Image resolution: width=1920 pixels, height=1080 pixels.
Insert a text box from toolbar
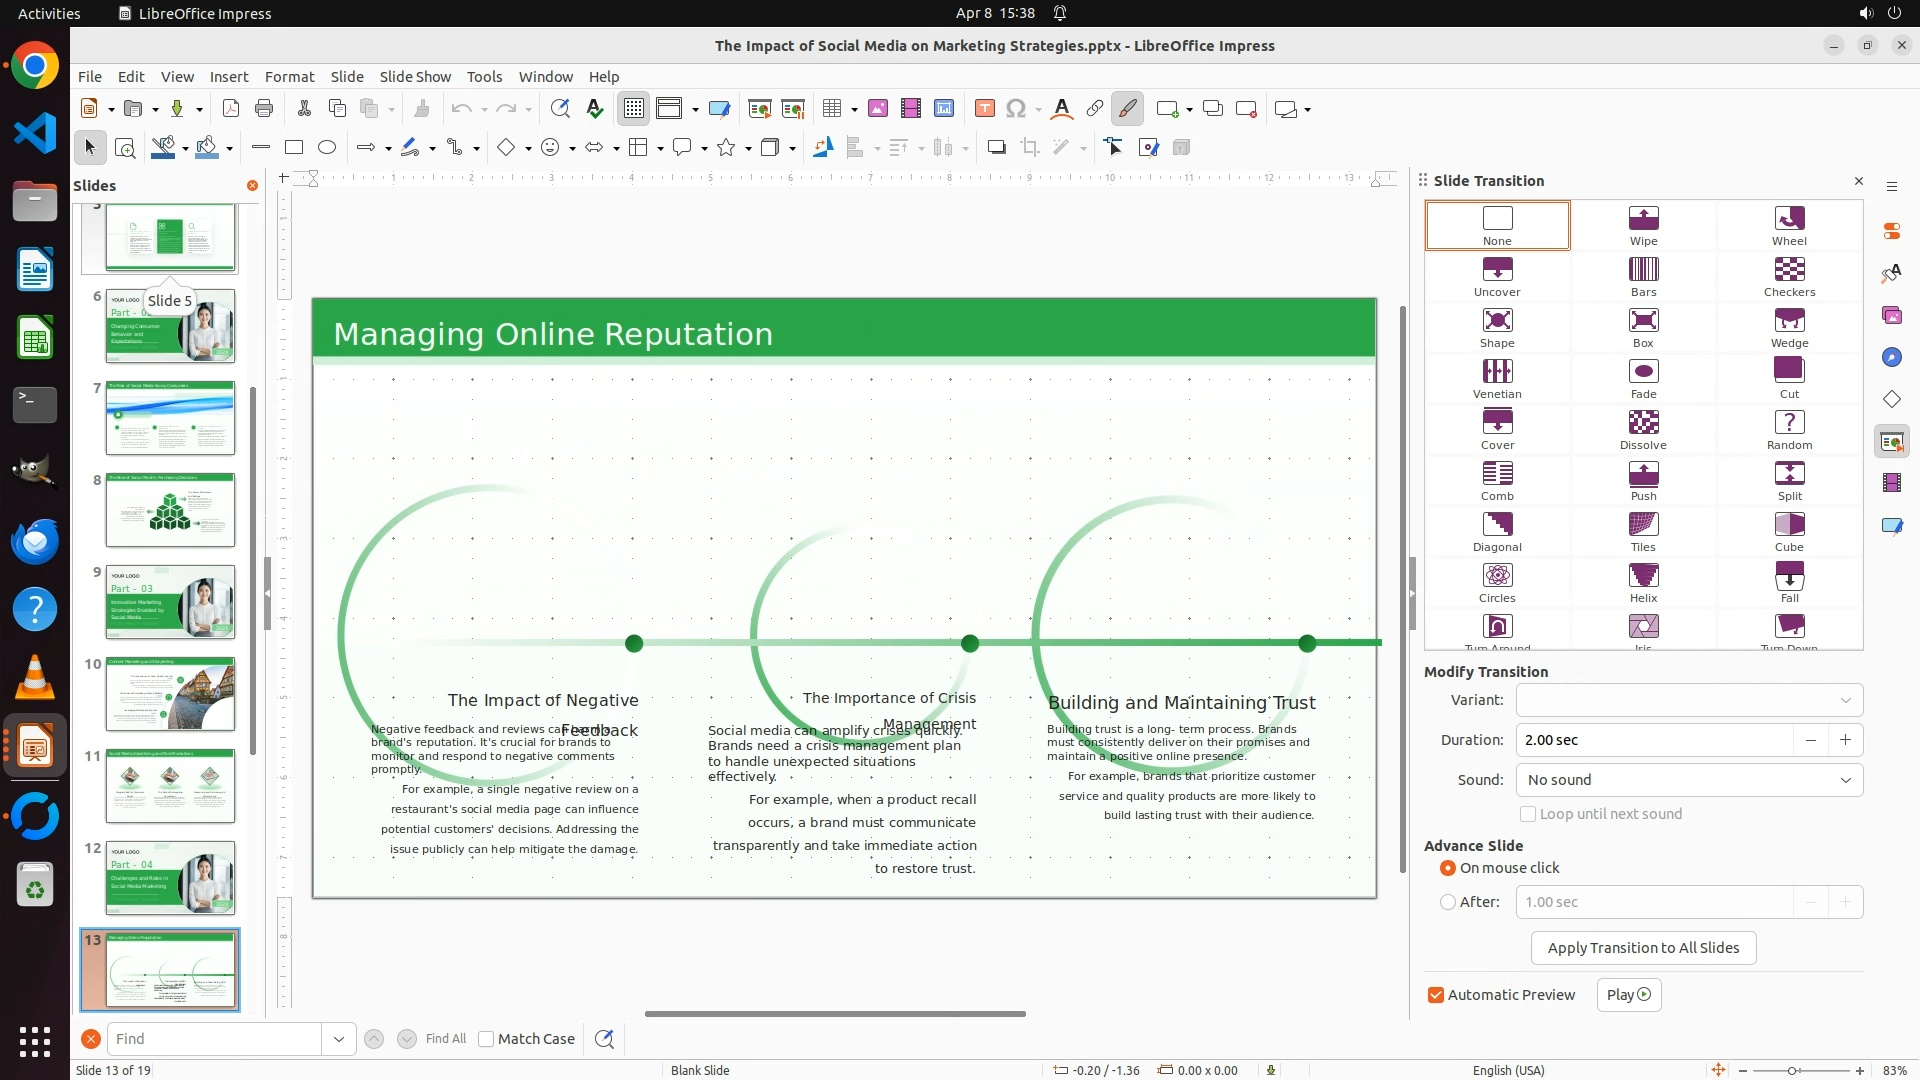(x=984, y=109)
